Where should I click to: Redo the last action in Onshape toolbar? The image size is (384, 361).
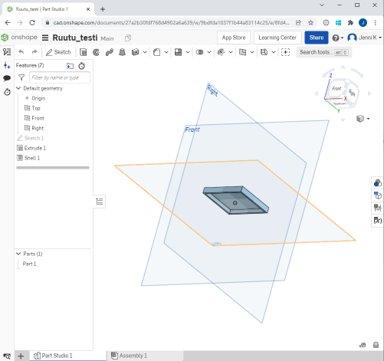tap(34, 52)
